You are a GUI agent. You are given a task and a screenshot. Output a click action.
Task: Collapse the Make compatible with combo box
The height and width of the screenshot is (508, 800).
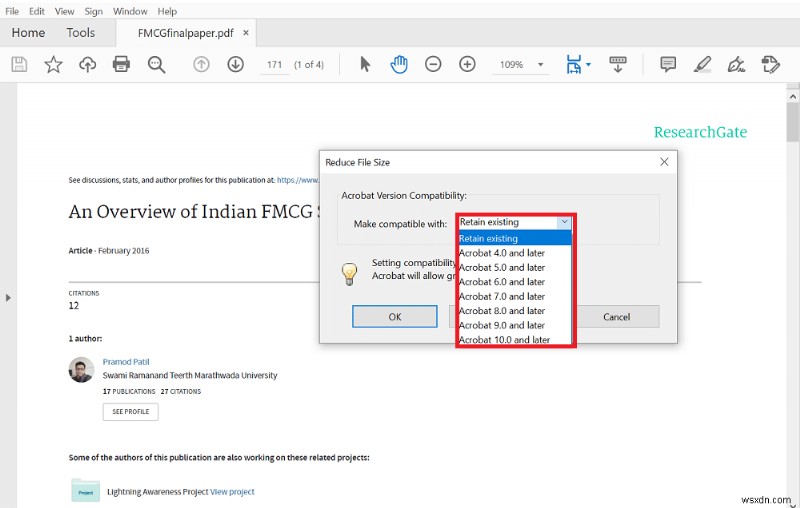[x=564, y=222]
